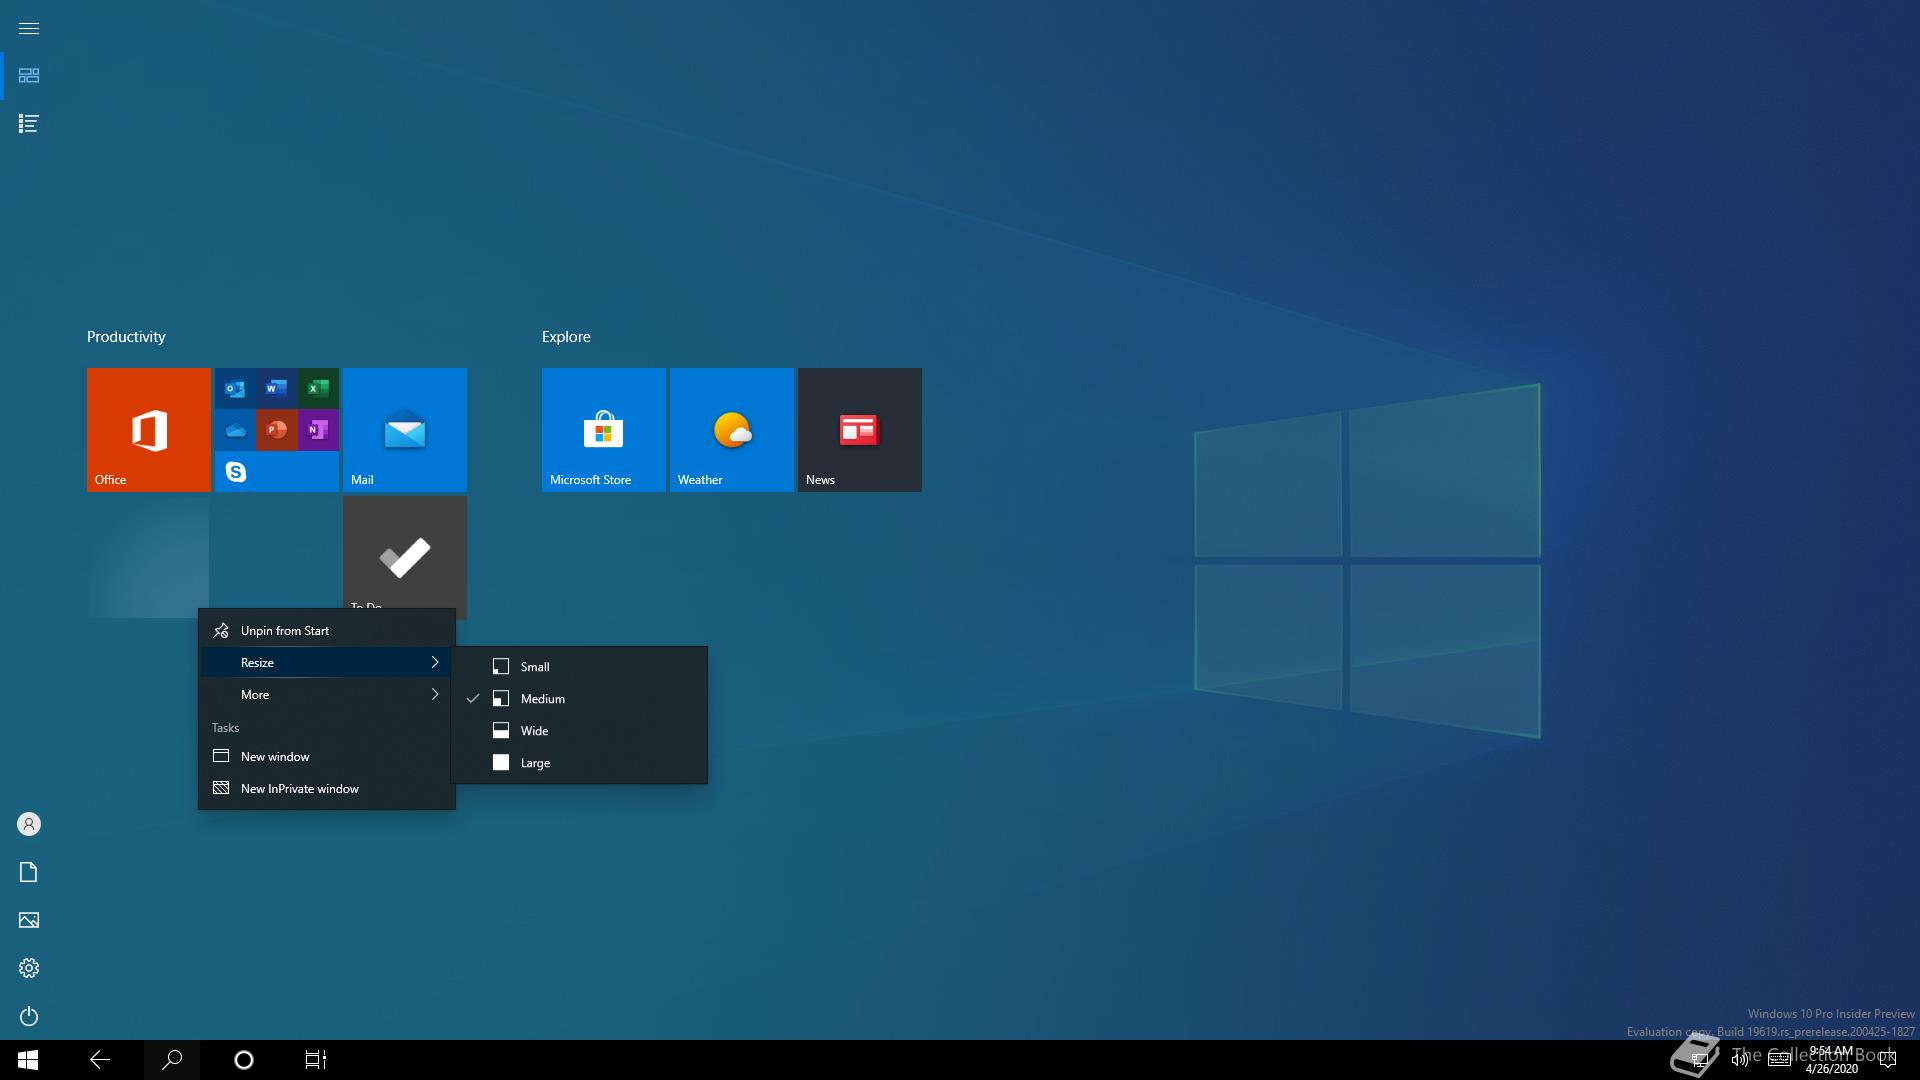Viewport: 1920px width, 1080px height.
Task: Open the clock showing 4/26/2020
Action: pos(1831,1060)
